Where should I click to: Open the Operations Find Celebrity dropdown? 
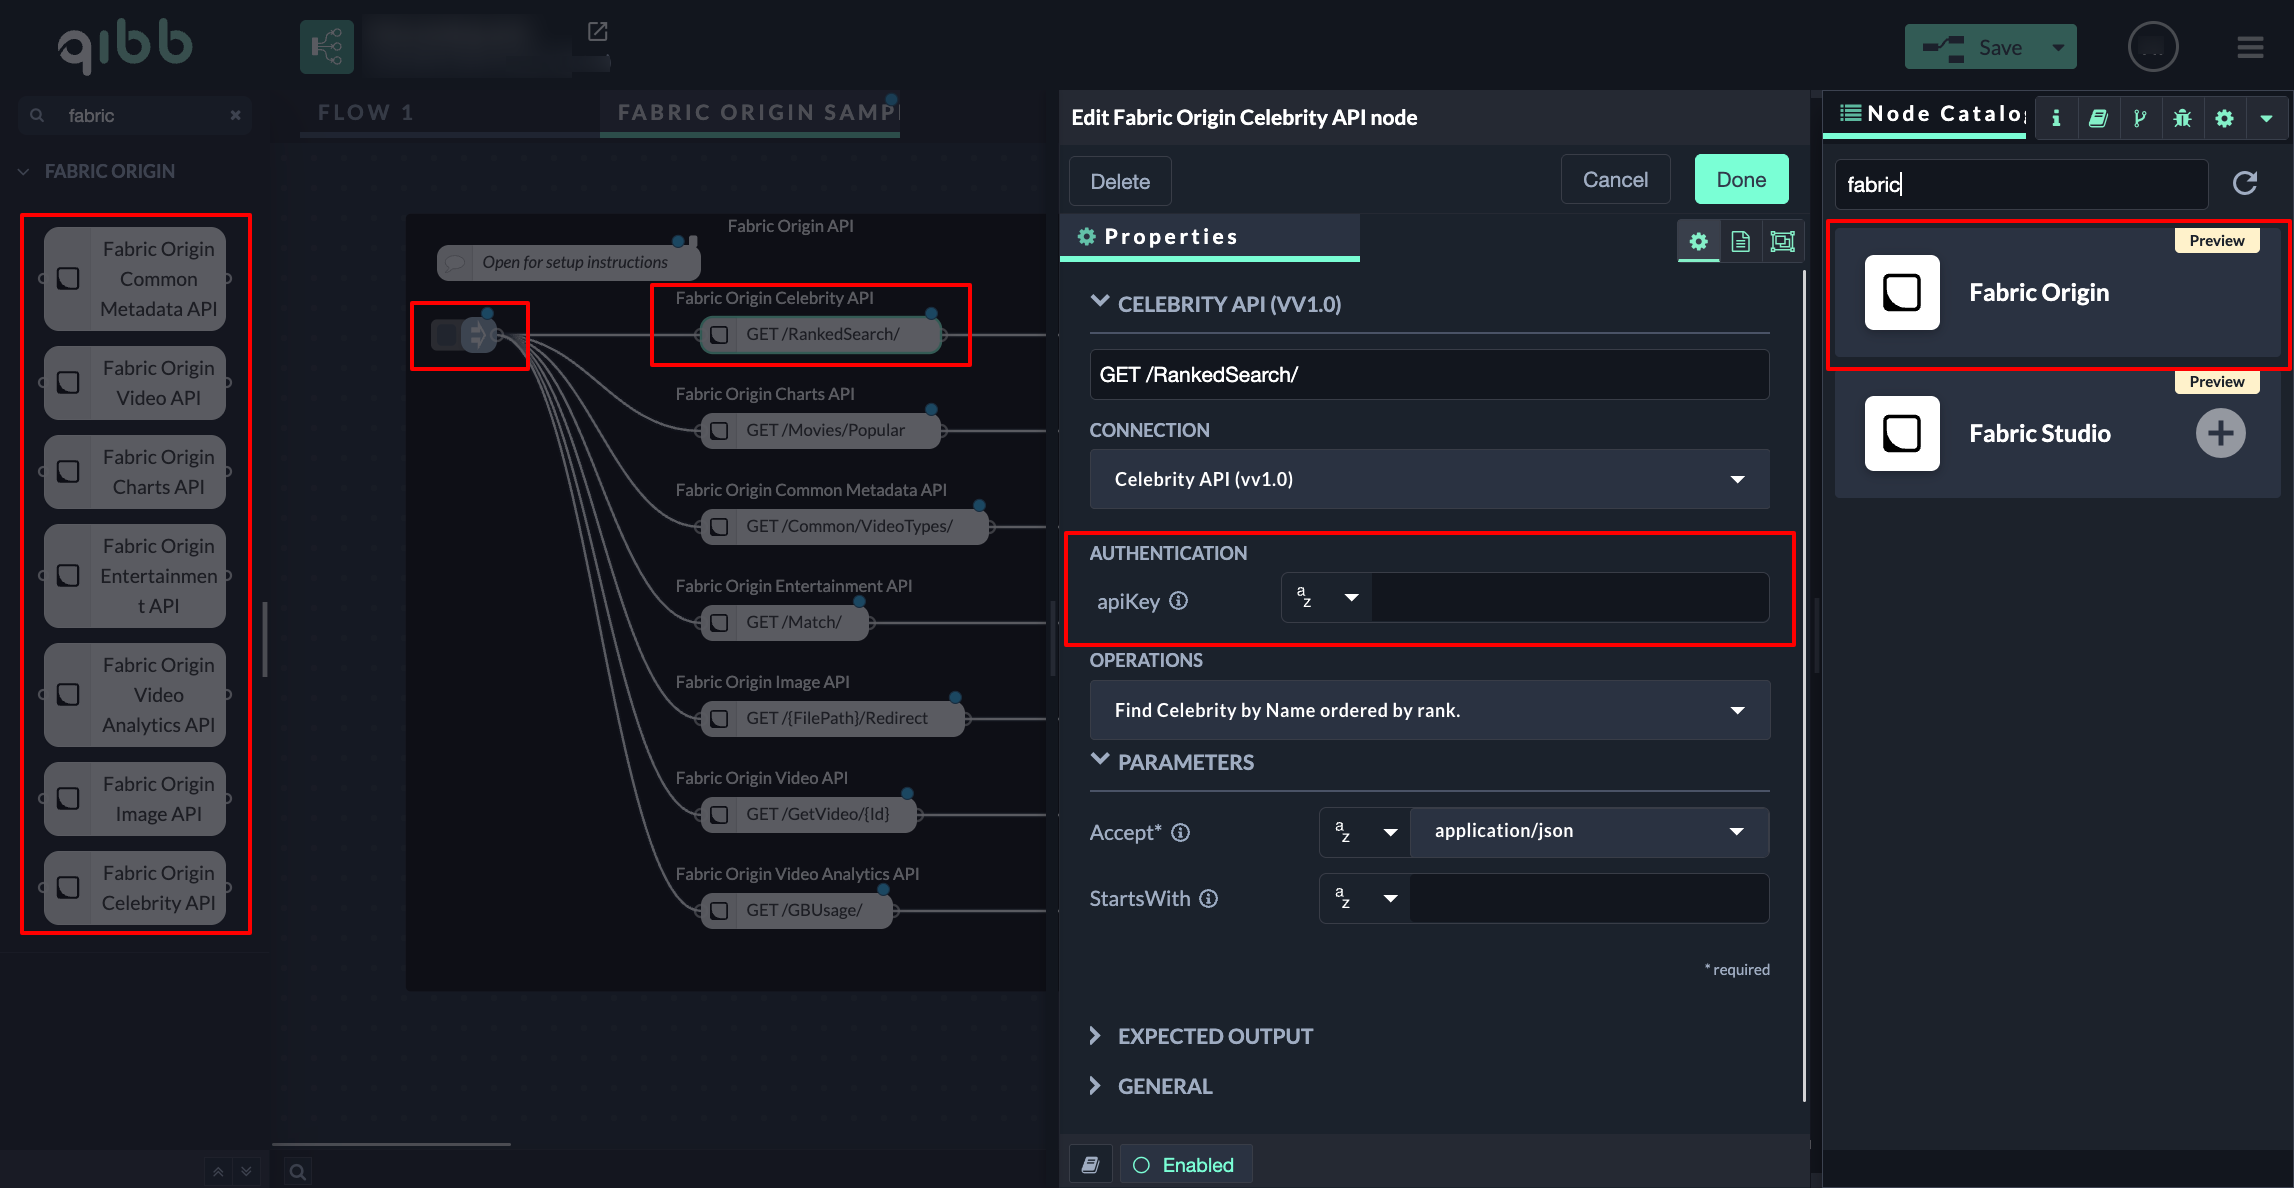pos(1429,710)
